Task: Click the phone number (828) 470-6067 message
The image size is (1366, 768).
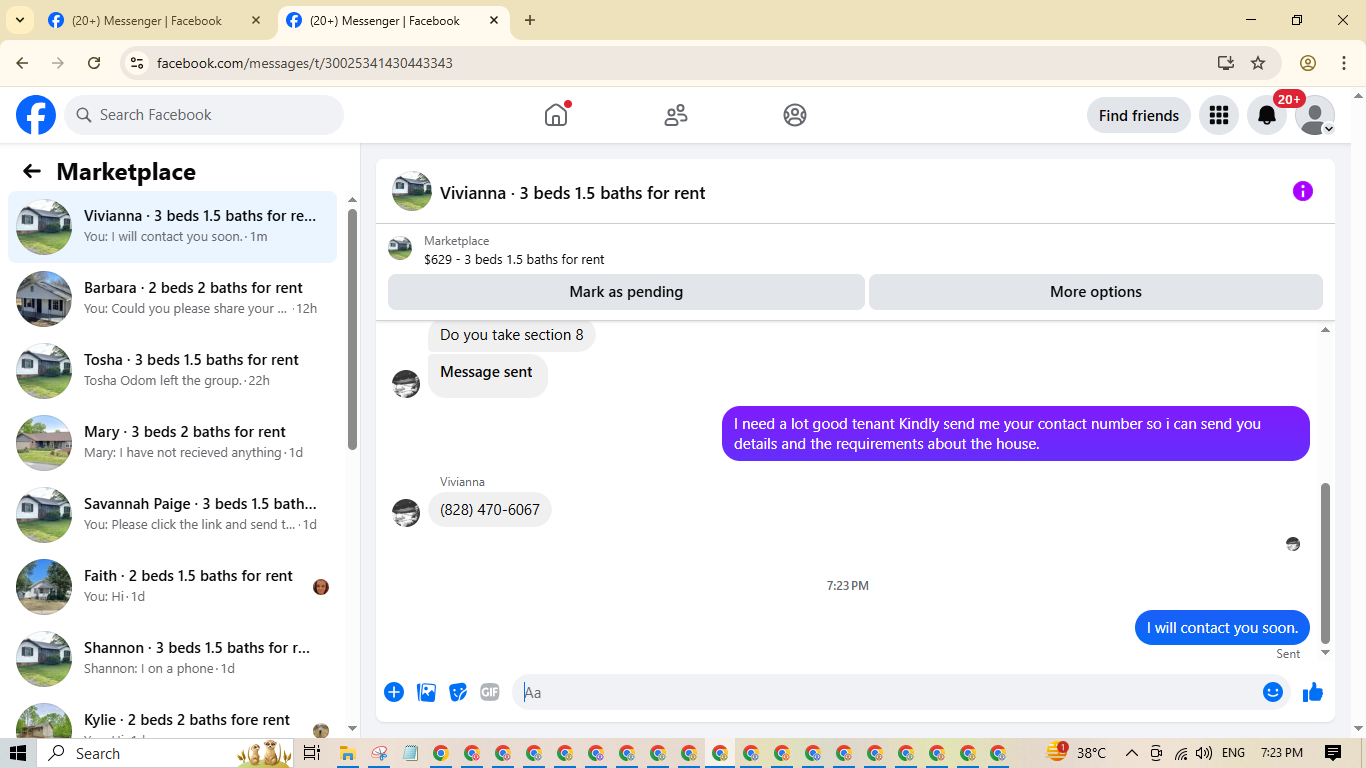Action: point(490,510)
